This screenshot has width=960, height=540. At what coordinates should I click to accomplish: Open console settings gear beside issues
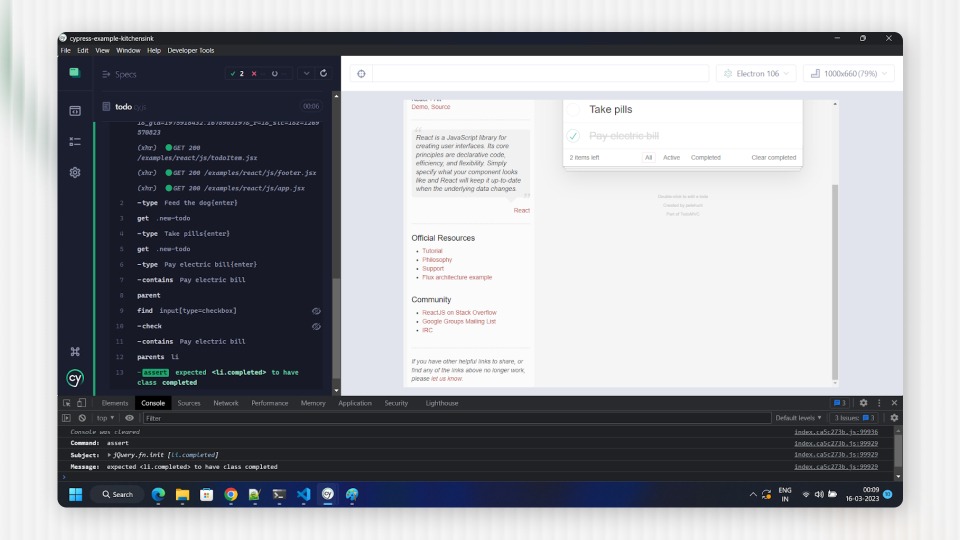click(894, 418)
